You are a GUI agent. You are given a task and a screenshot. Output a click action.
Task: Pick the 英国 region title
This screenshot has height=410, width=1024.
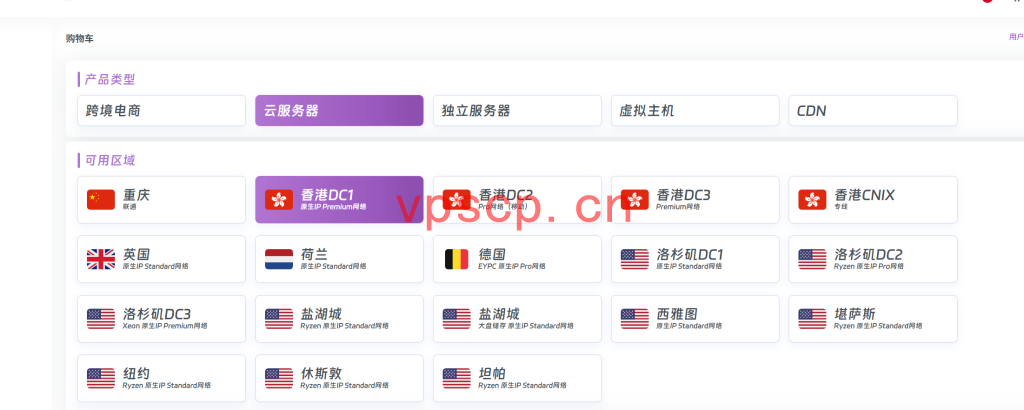click(136, 254)
